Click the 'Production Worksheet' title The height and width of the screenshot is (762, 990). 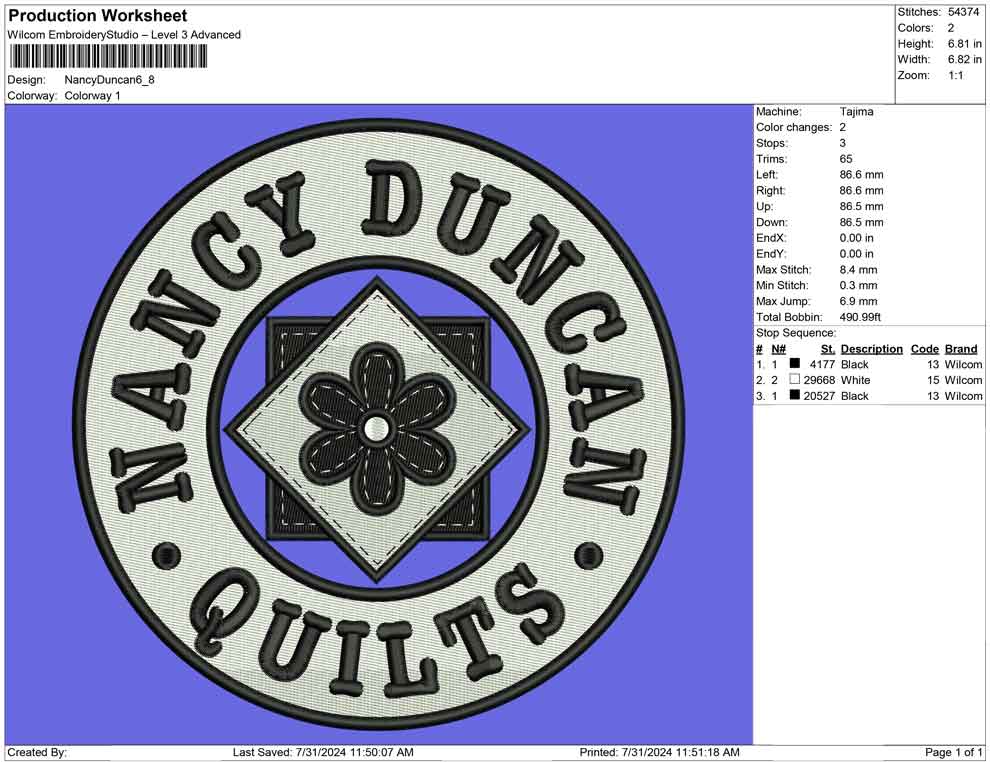point(98,16)
